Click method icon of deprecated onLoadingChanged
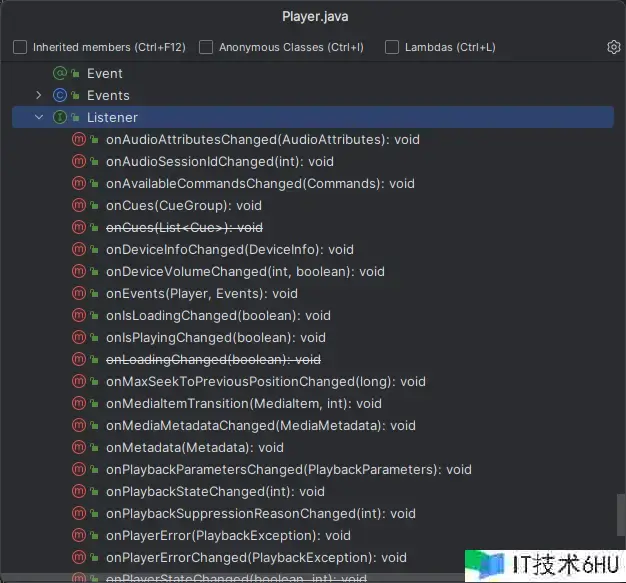 (x=79, y=359)
